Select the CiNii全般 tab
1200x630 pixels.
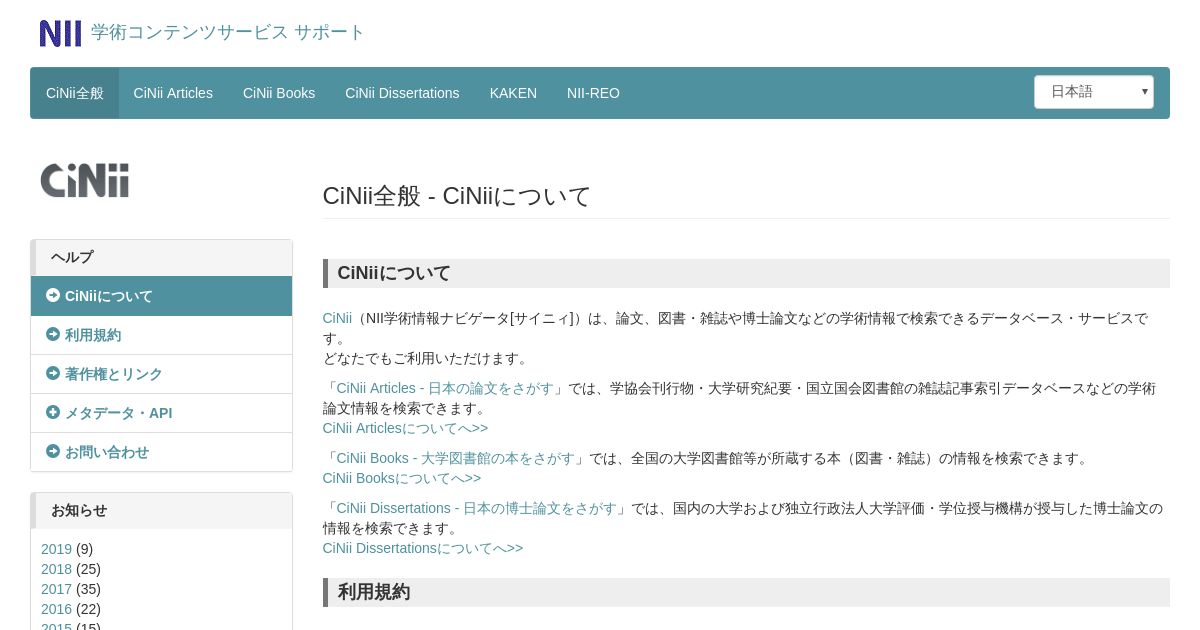[x=75, y=93]
